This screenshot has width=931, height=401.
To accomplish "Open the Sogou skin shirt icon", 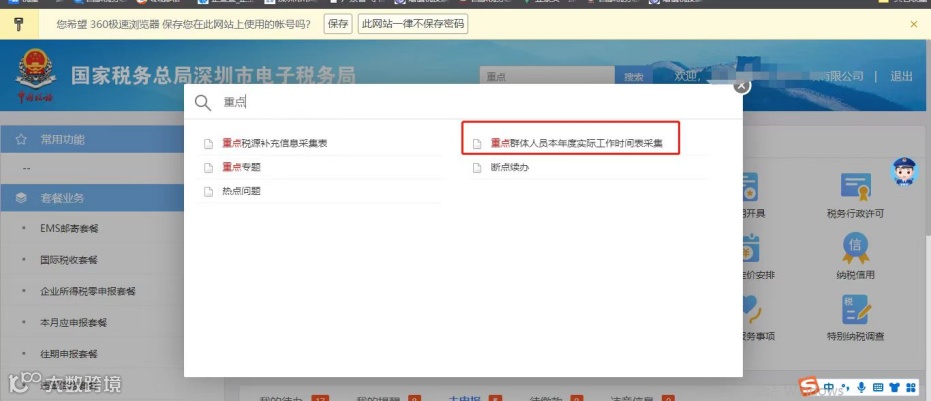I will click(894, 387).
